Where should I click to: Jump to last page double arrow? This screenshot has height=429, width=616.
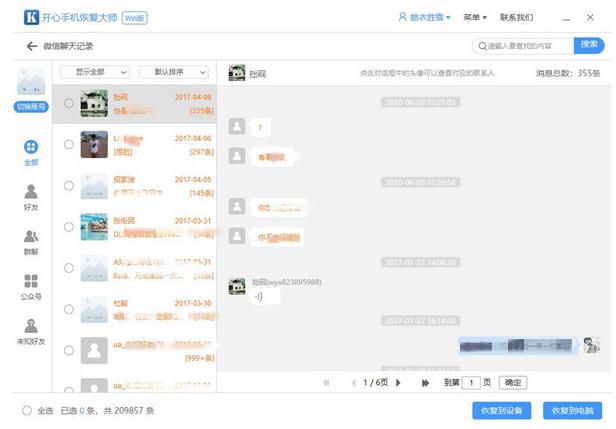[425, 383]
